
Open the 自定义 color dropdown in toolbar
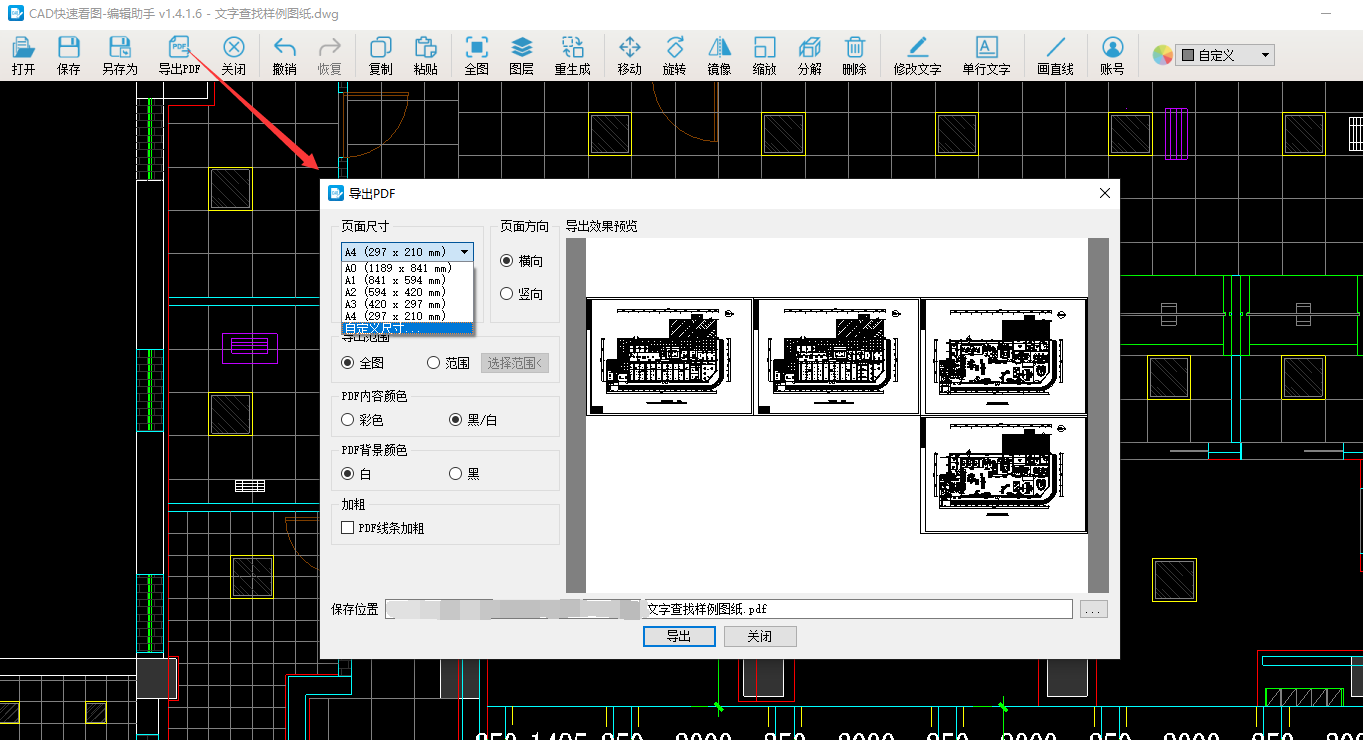[x=1225, y=55]
